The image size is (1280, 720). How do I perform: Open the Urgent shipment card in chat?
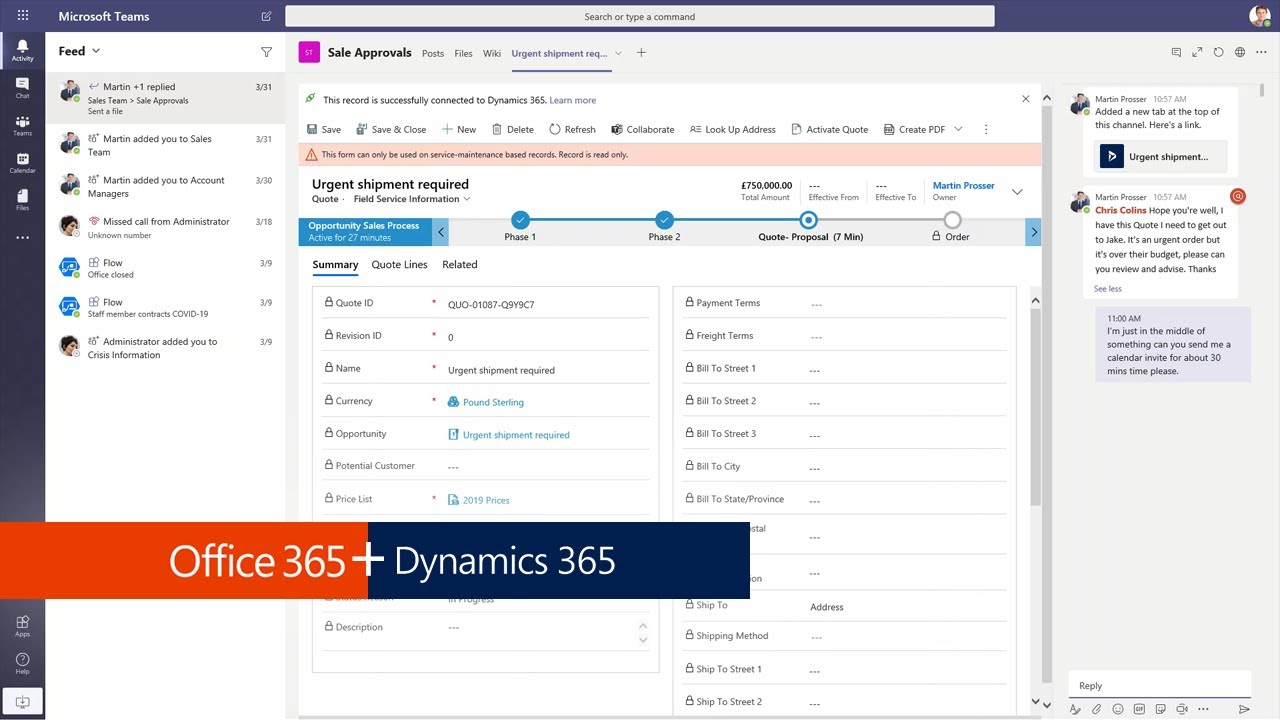pos(1160,156)
